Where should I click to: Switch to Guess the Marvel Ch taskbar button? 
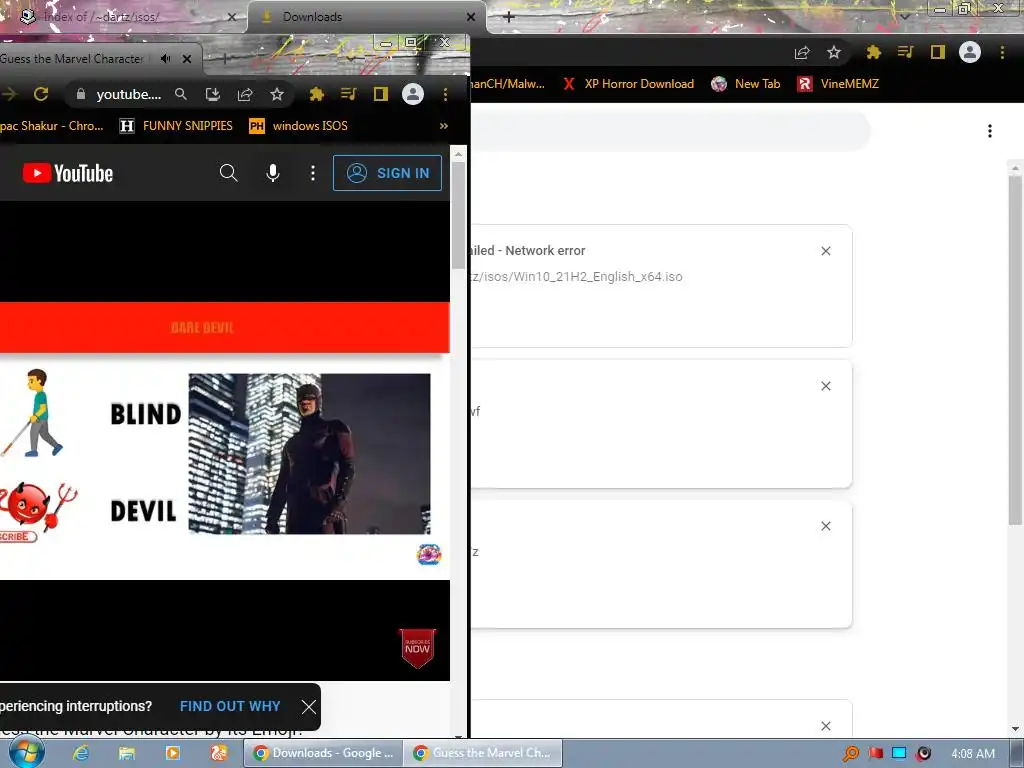tap(483, 754)
